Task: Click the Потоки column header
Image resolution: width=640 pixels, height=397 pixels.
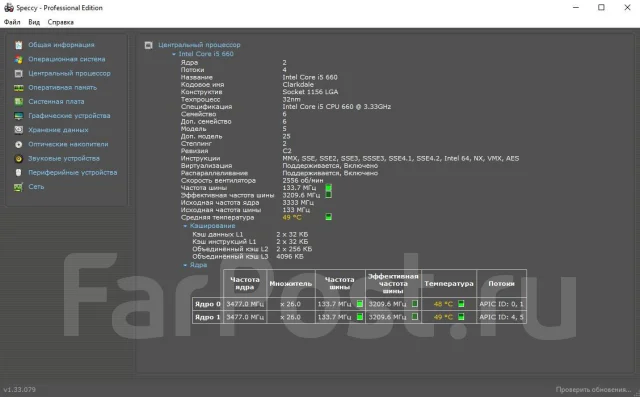Action: [501, 284]
